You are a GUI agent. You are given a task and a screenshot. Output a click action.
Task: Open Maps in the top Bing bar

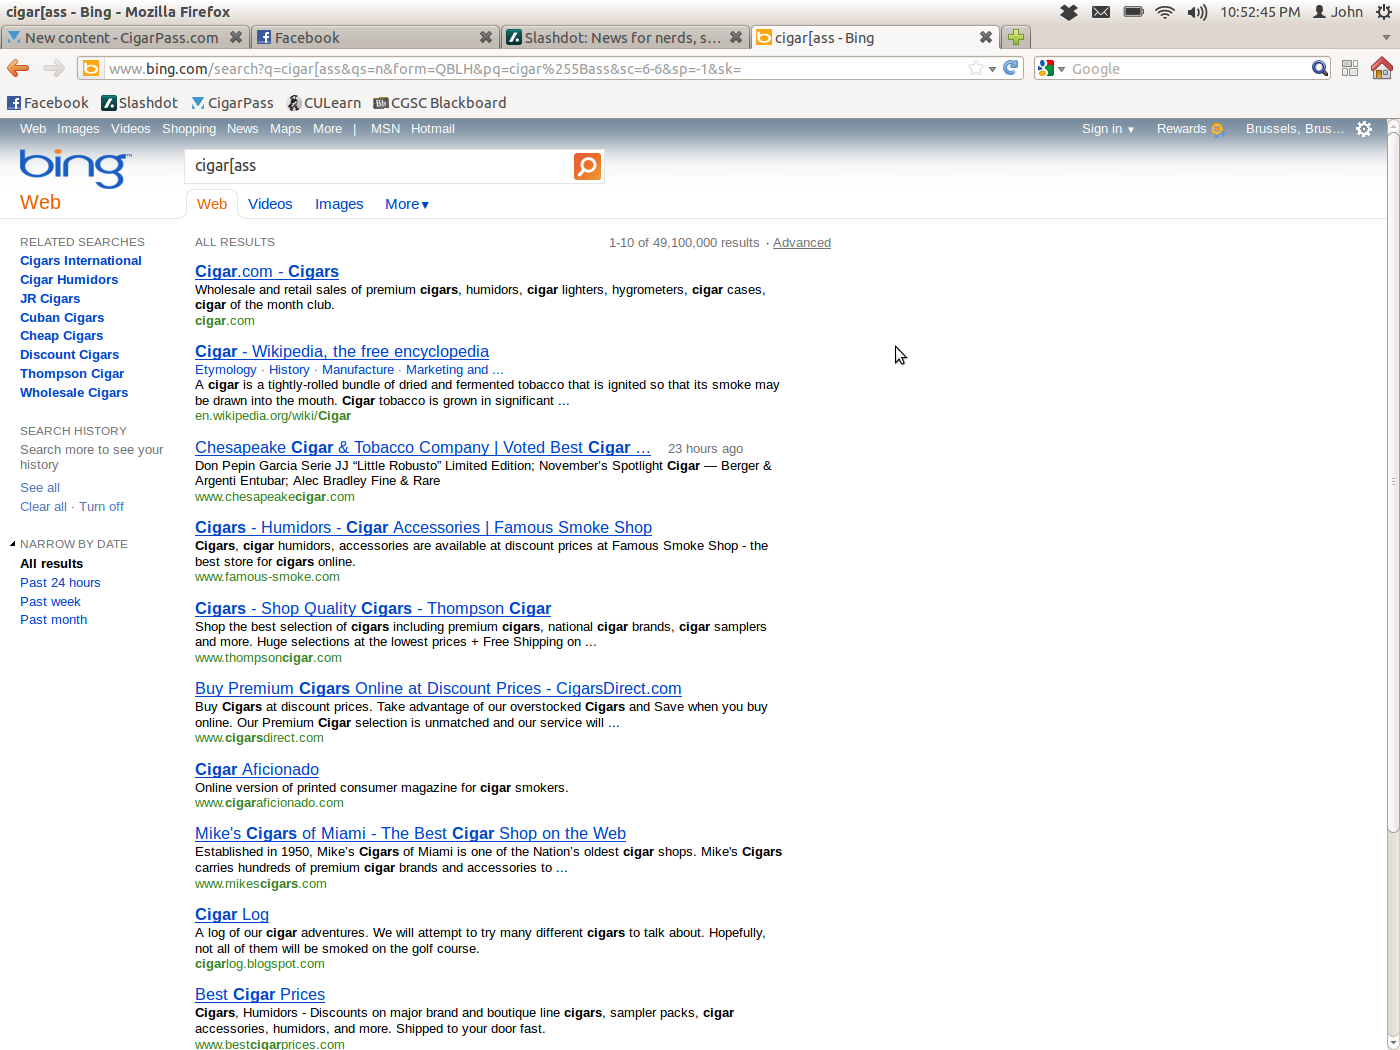285,129
